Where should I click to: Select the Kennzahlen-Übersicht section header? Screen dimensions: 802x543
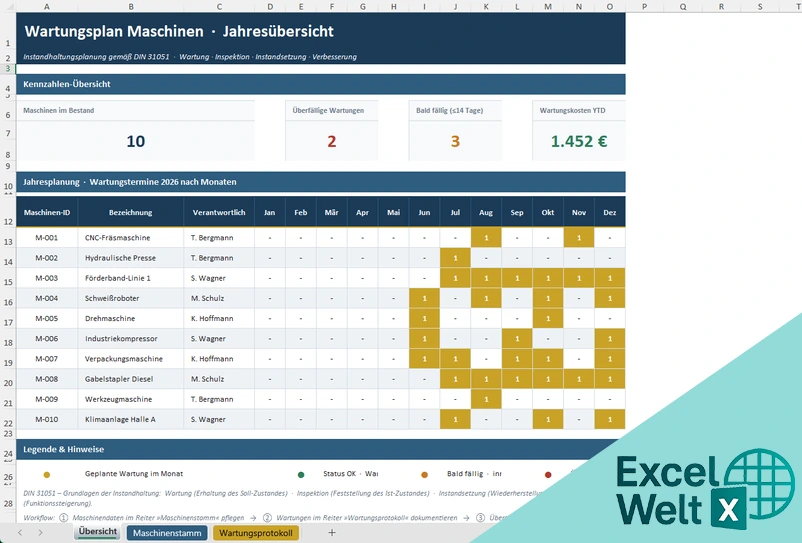click(x=321, y=84)
